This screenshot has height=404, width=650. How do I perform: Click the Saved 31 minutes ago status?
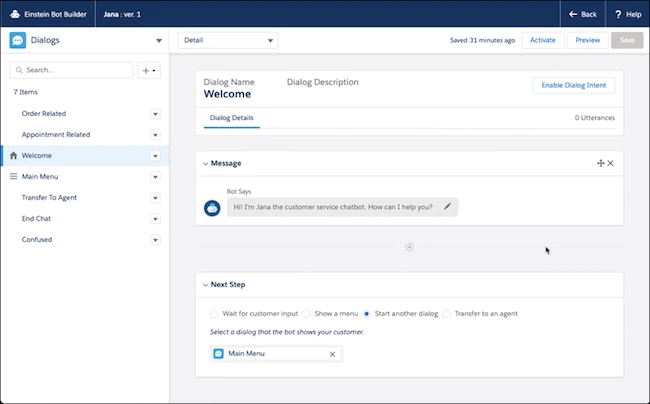coord(483,40)
